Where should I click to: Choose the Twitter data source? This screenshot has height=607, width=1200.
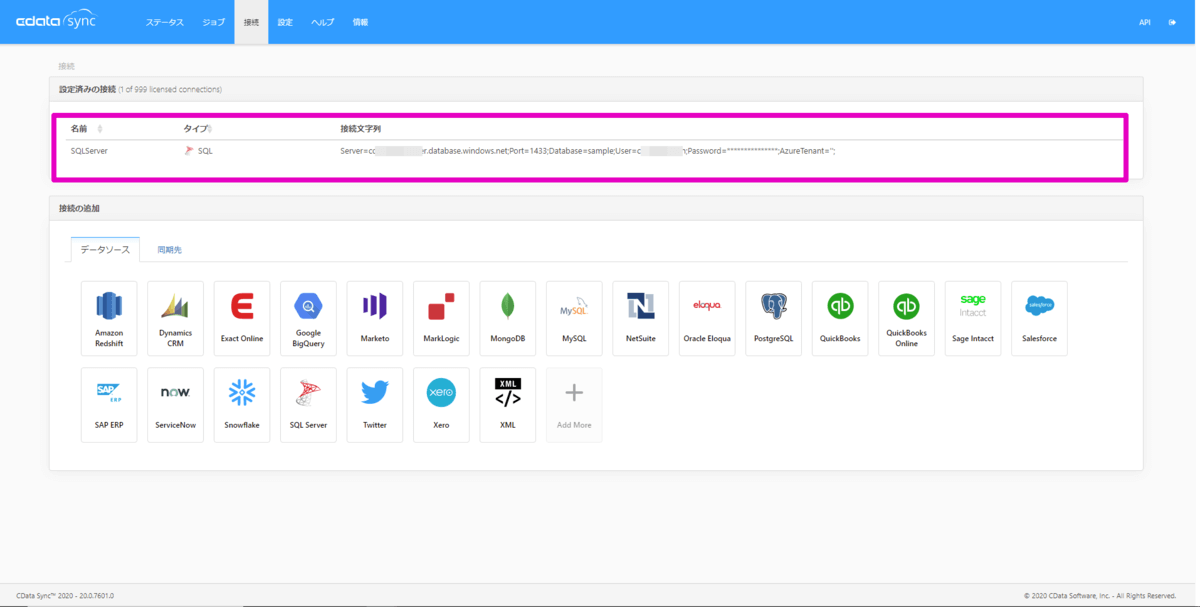[375, 405]
